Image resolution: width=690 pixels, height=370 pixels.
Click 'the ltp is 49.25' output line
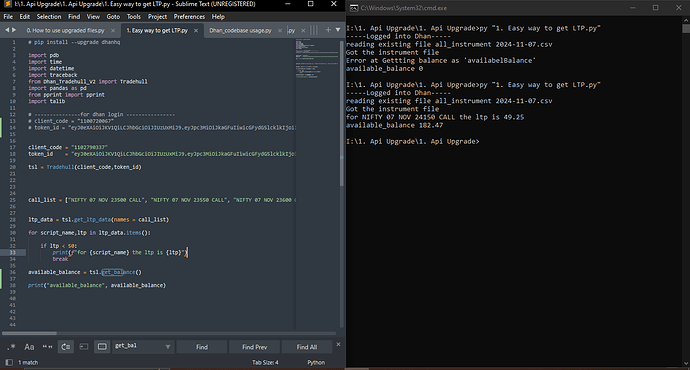pos(492,117)
